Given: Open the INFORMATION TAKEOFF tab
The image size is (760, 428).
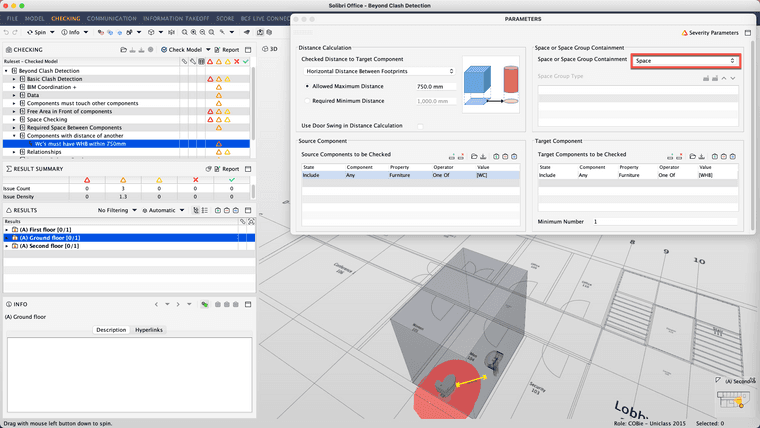Looking at the screenshot, I should pos(176,18).
